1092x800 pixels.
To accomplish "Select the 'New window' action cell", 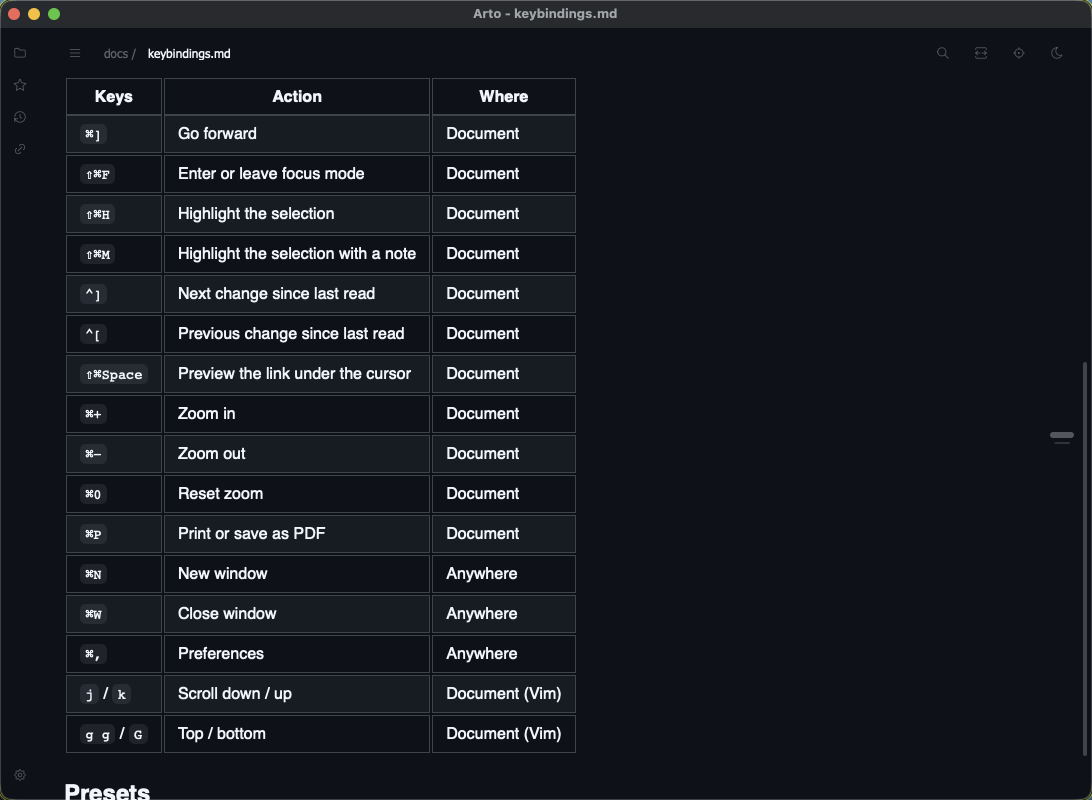I will [297, 574].
